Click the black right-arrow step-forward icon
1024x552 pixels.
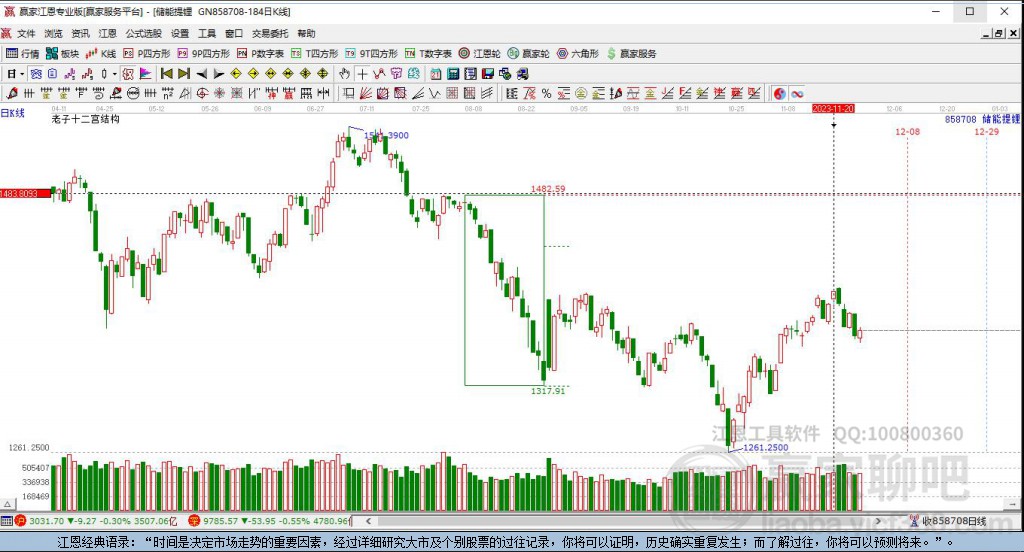pos(219,74)
